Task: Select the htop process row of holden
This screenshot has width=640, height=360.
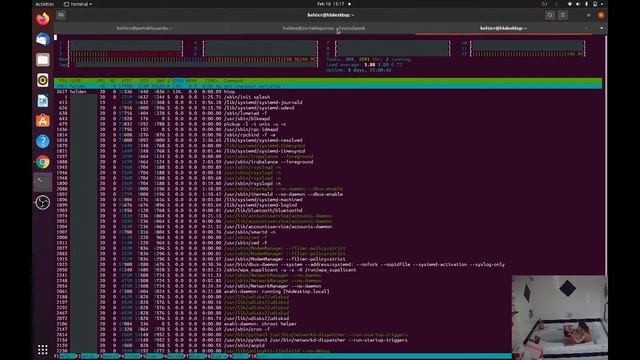Action: 328,92
